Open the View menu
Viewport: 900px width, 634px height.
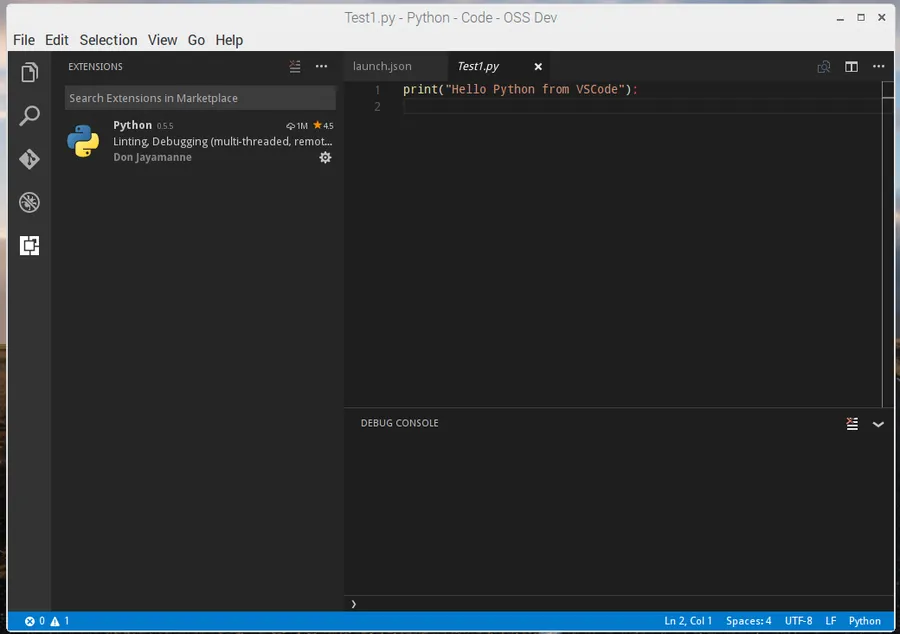(162, 40)
